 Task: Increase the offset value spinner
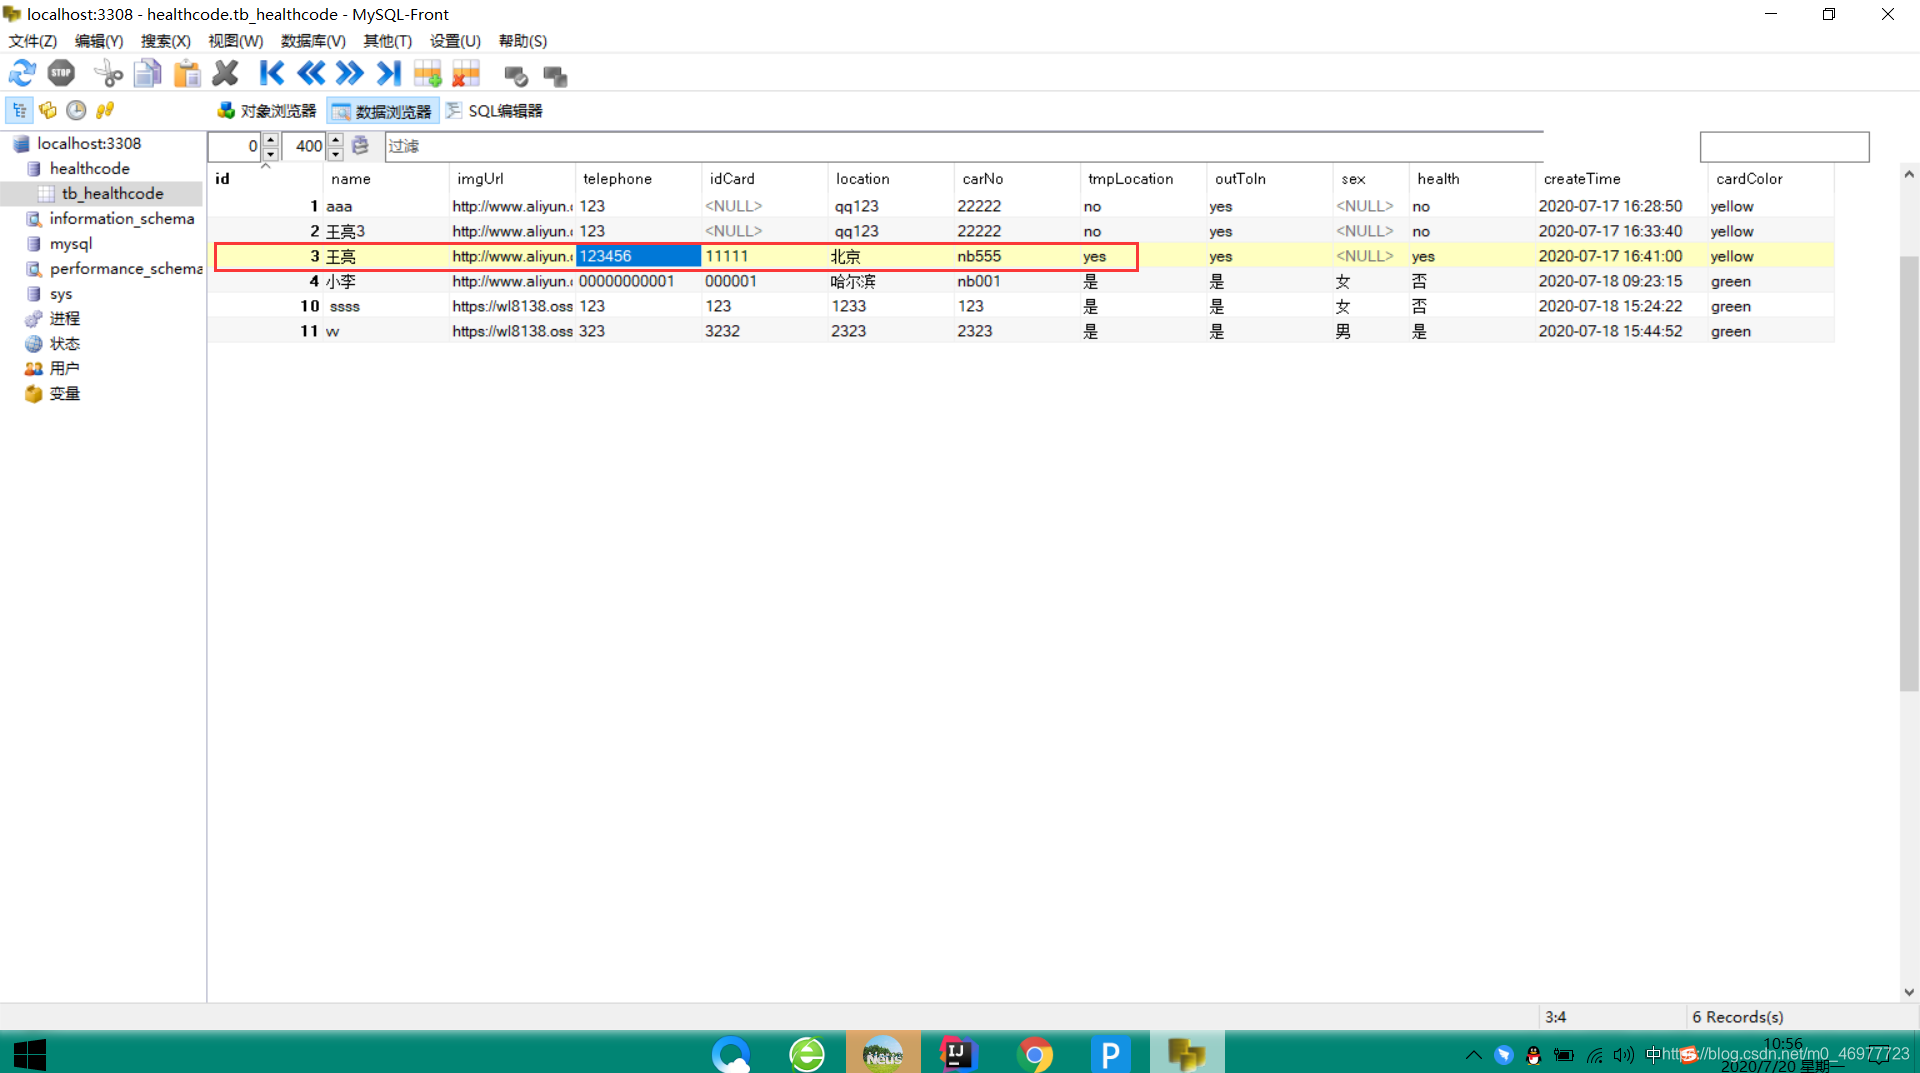coord(270,140)
